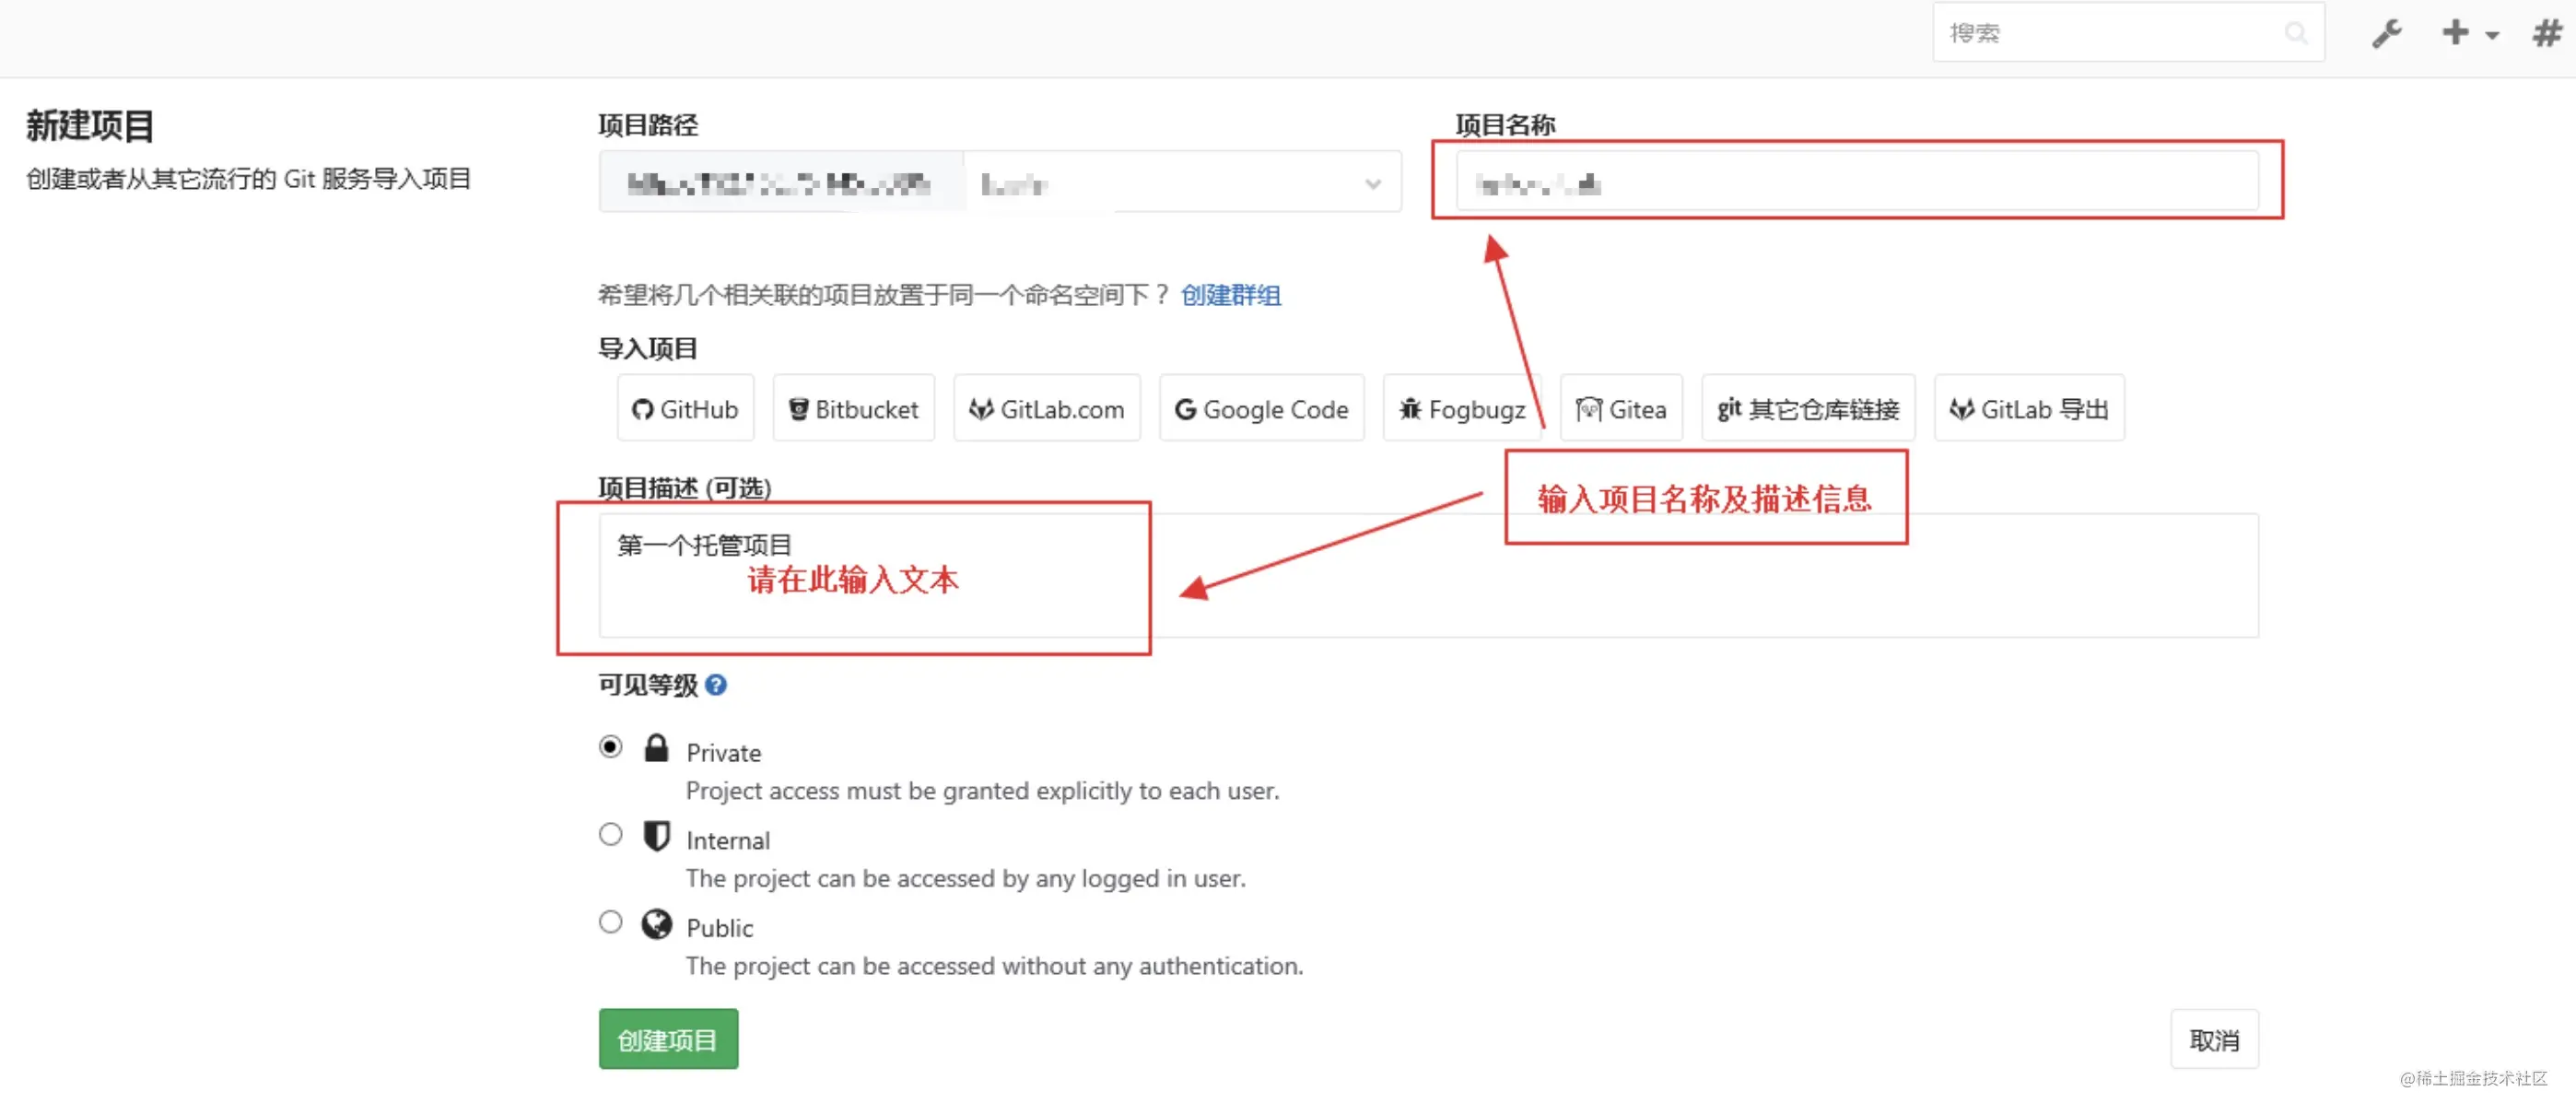Import from GitLab 导出 file

(2028, 409)
